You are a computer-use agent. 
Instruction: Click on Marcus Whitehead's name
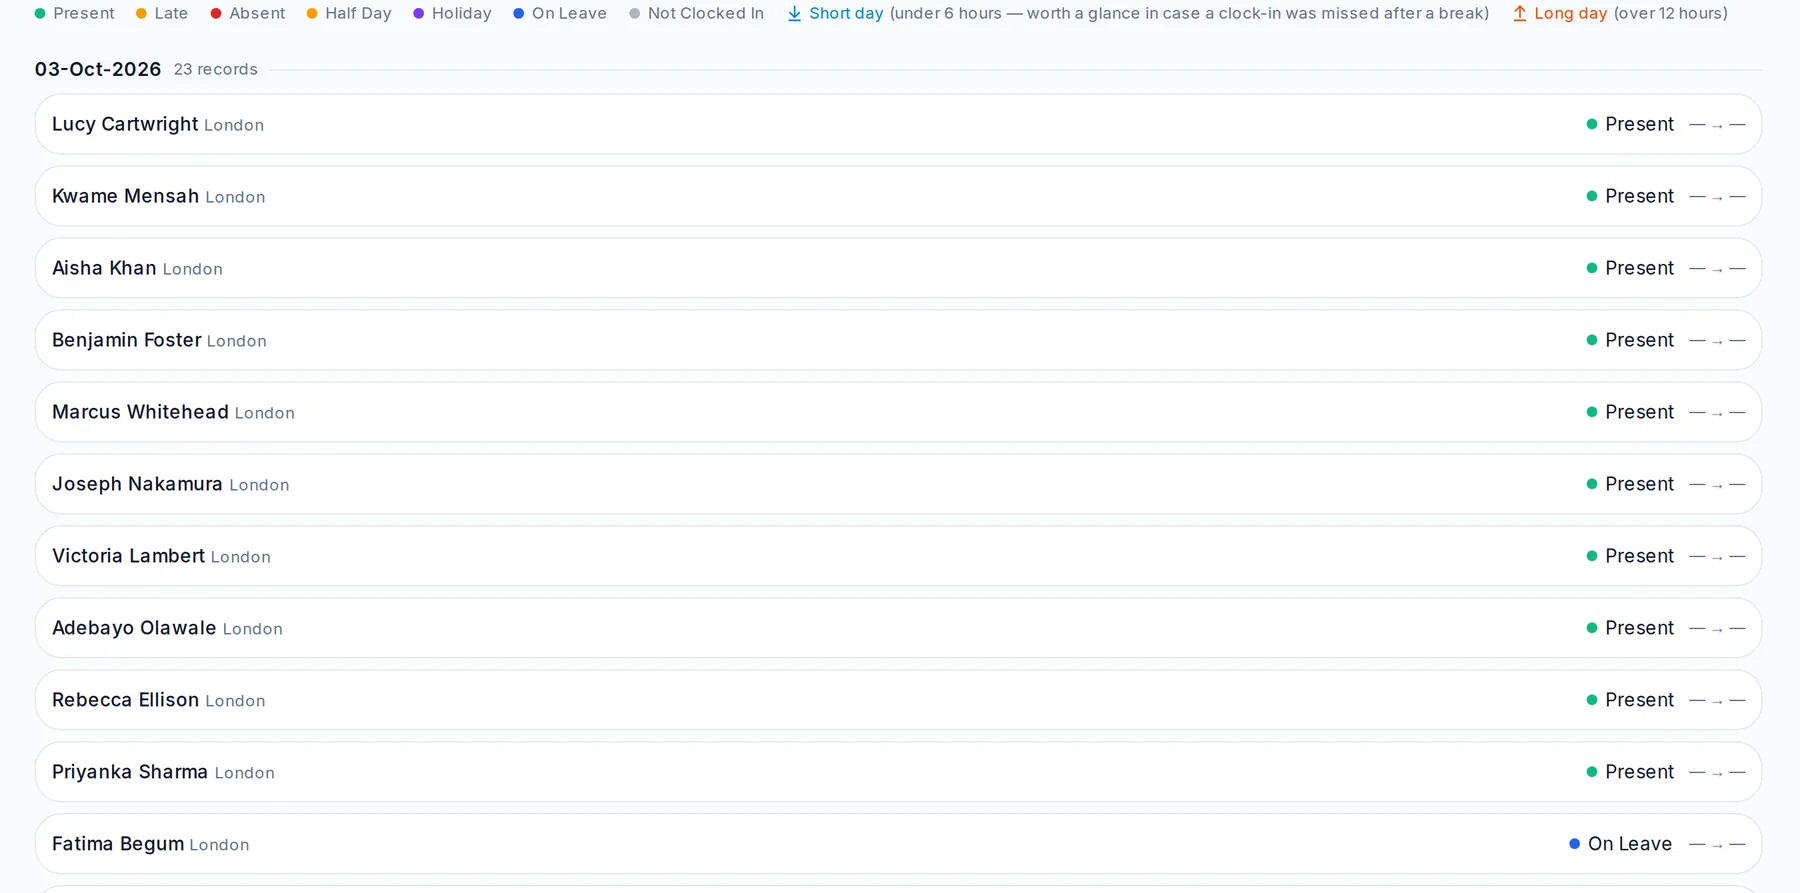(x=140, y=412)
